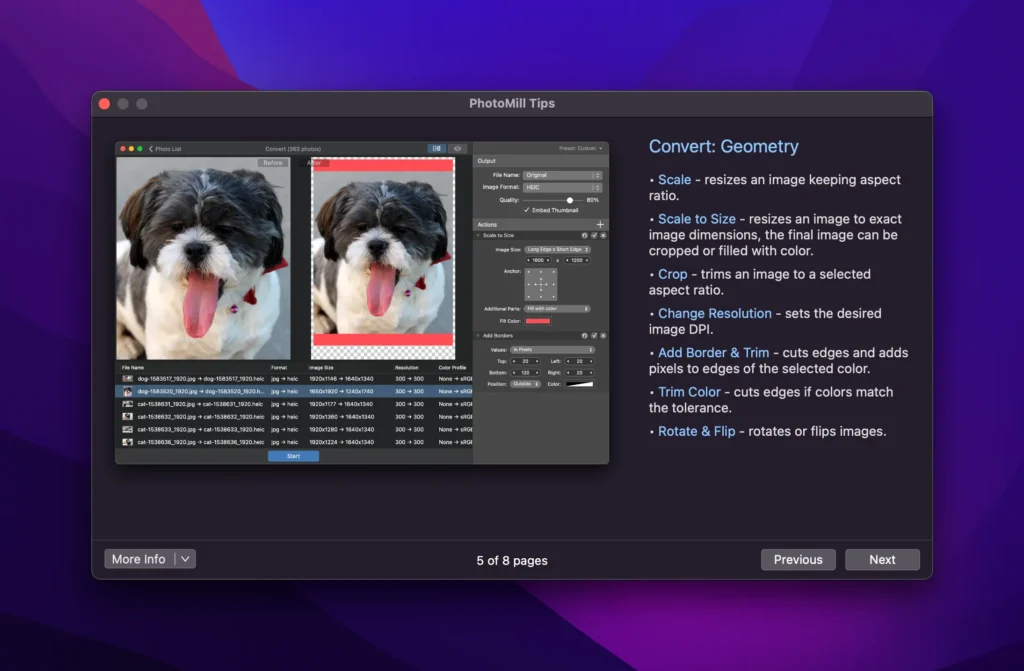Collapse the Add Borders section
This screenshot has width=1024, height=671.
click(x=478, y=335)
